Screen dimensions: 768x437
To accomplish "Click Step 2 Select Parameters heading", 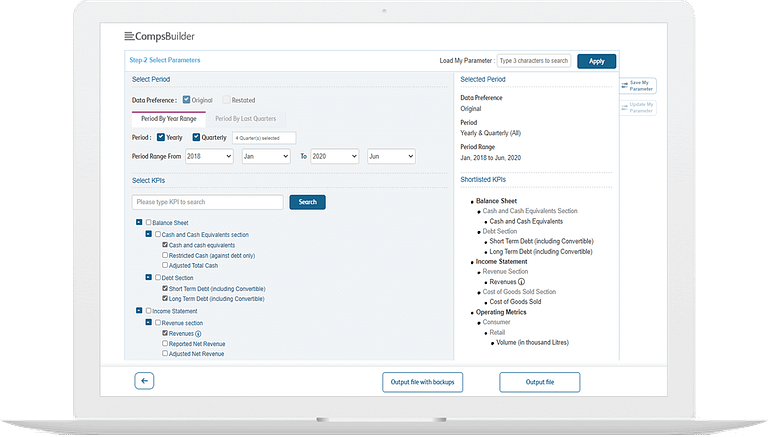I will pyautogui.click(x=165, y=60).
